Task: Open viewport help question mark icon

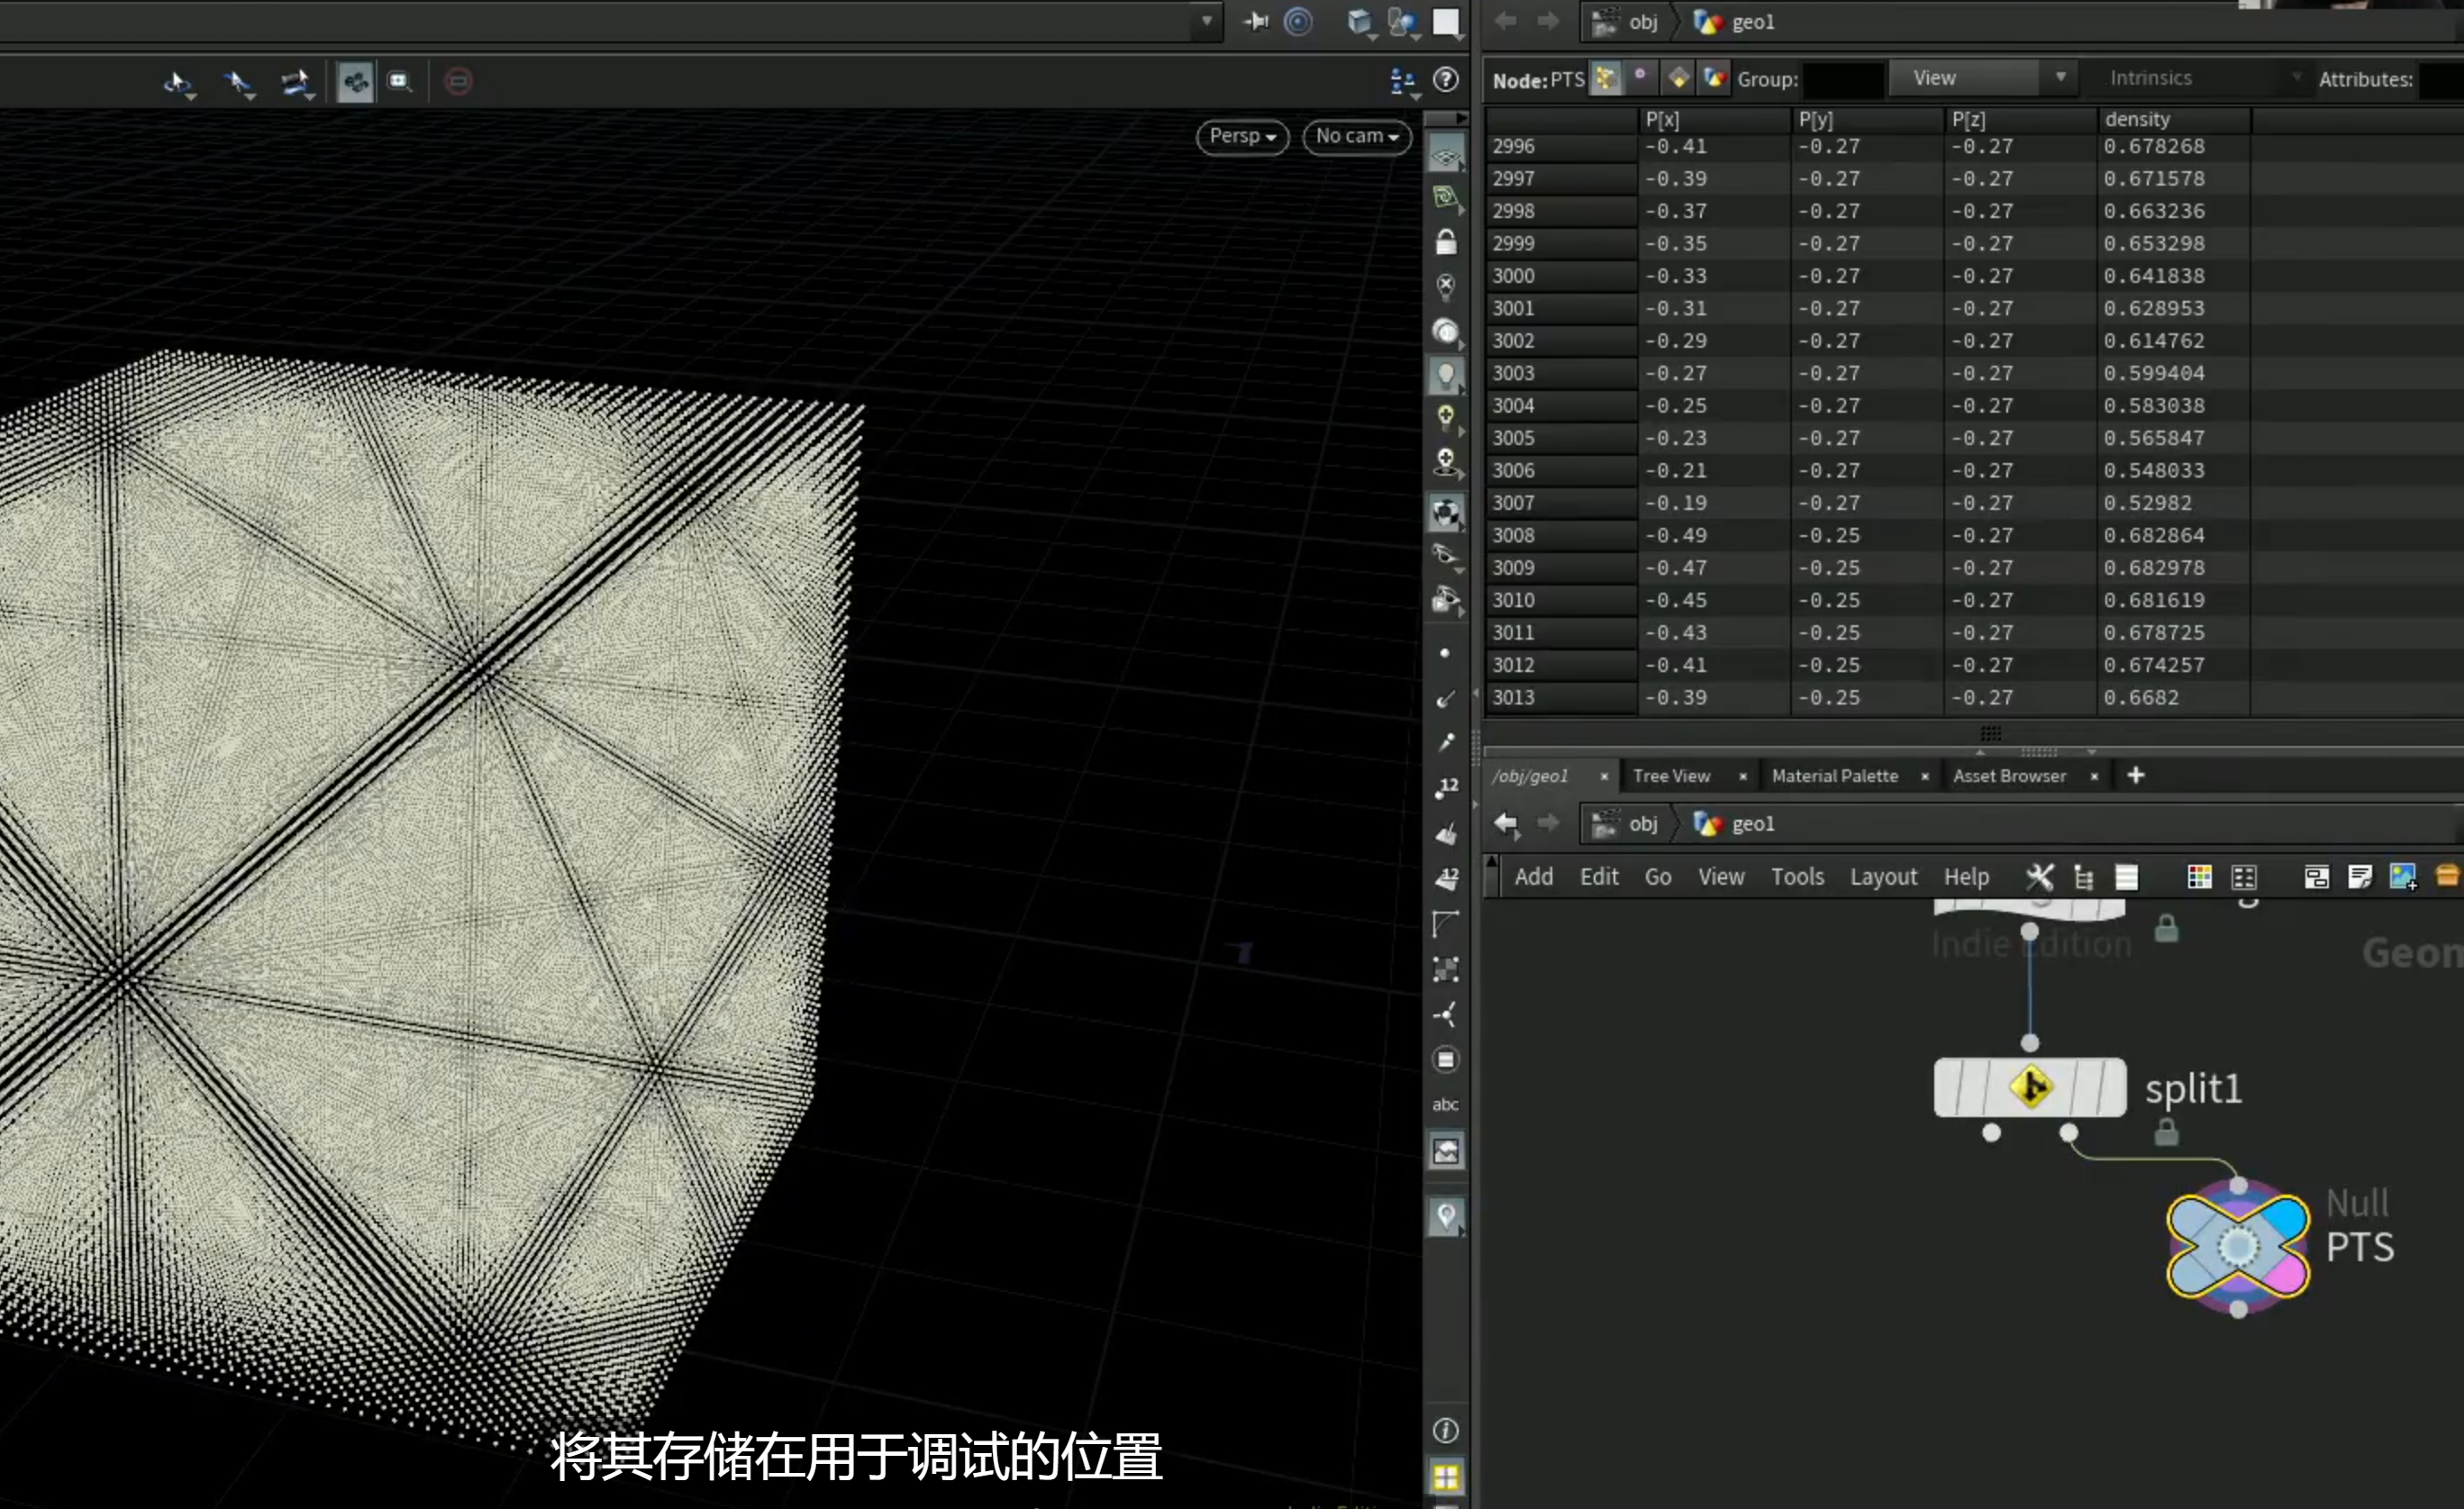Action: tap(1446, 80)
